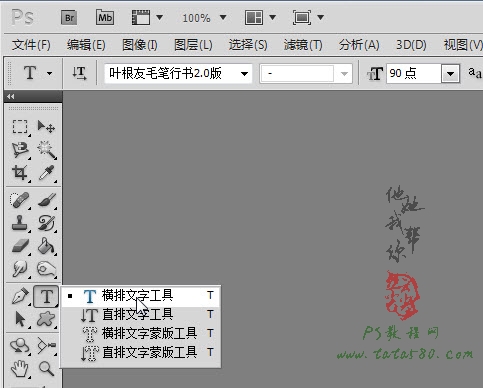
Task: Select the Pen tool
Action: tap(20, 296)
